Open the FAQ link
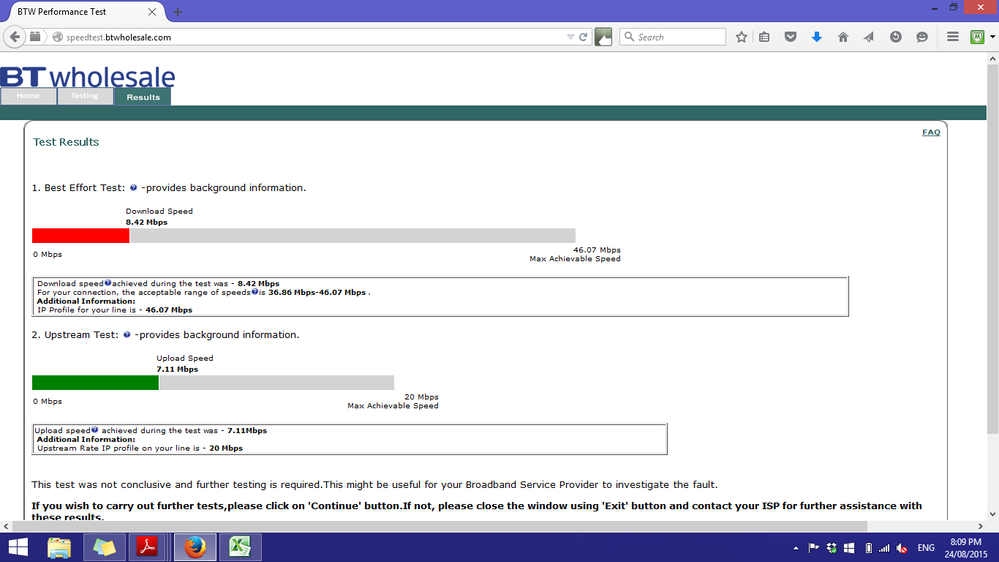Screen dimensions: 999x562 (x=931, y=133)
